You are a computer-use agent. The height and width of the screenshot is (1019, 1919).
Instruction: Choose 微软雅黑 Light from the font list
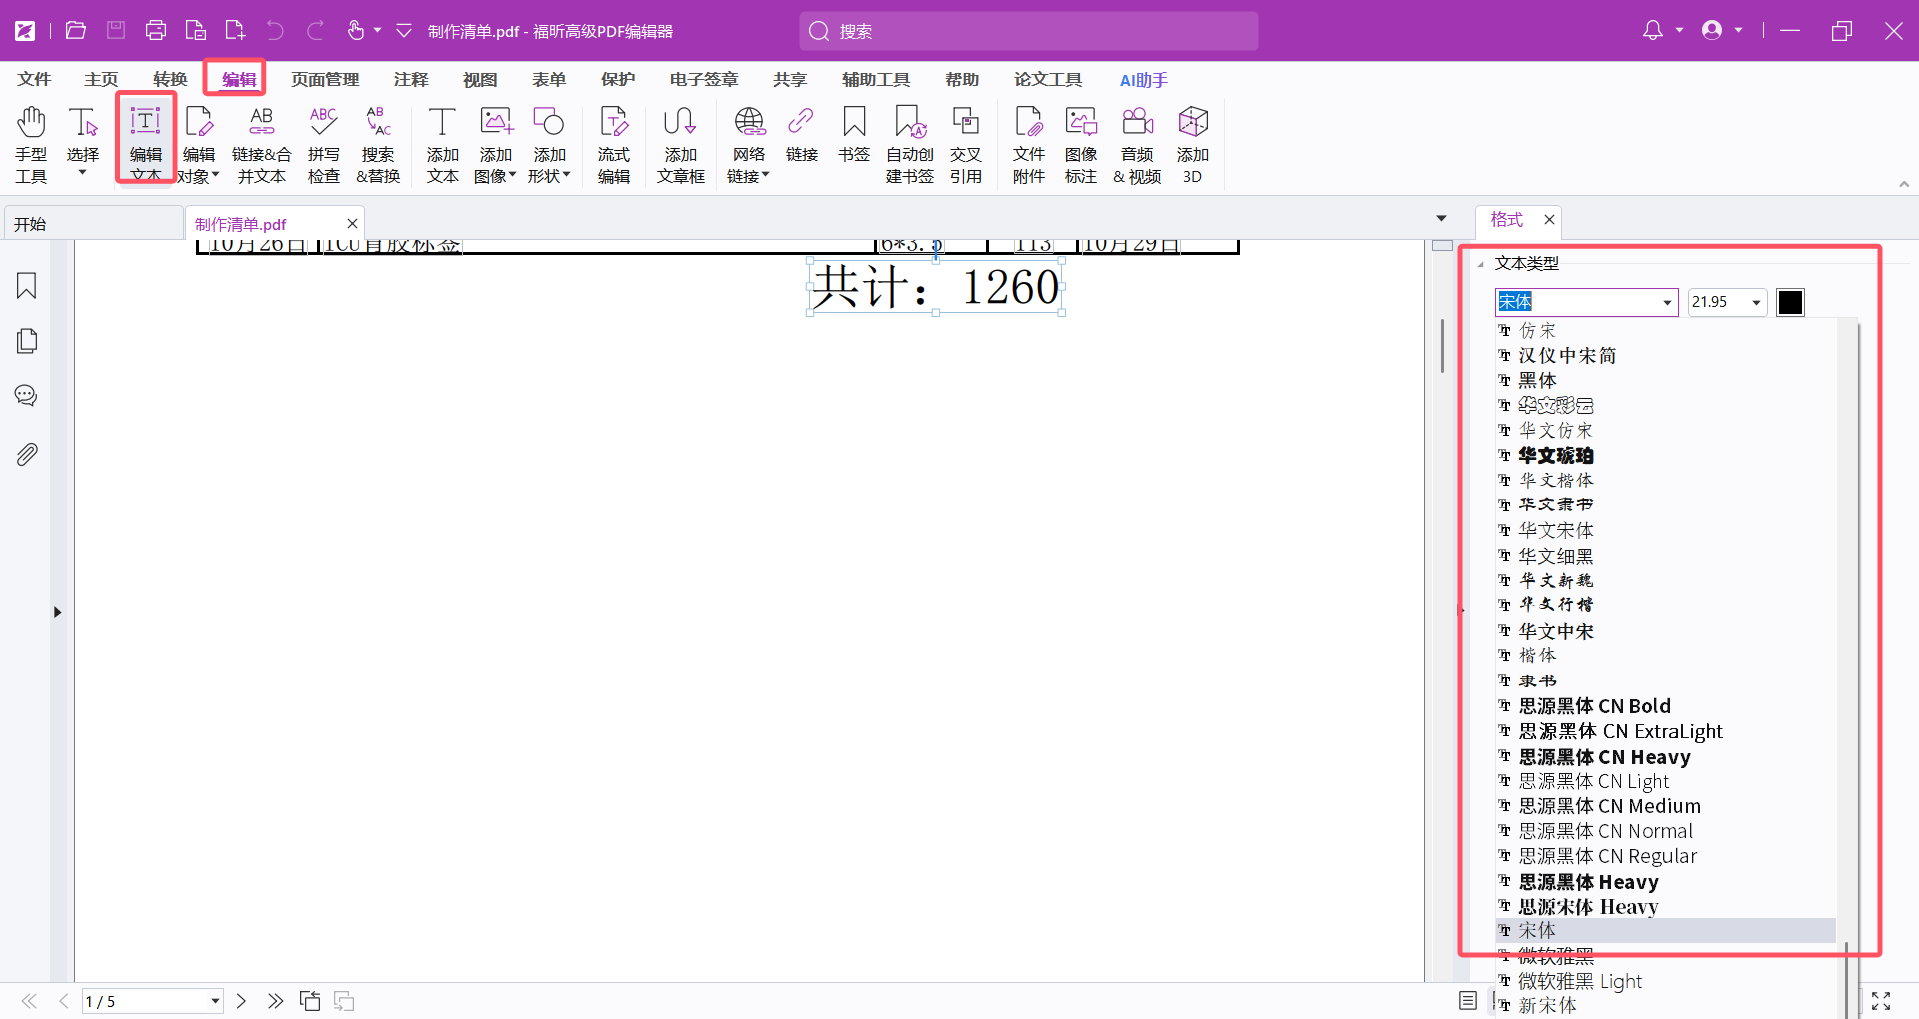pos(1580,981)
